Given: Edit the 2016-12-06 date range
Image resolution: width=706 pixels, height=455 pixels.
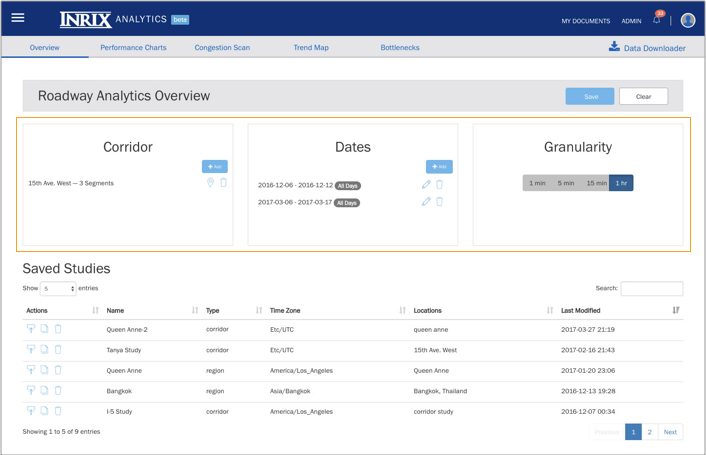Looking at the screenshot, I should pyautogui.click(x=426, y=185).
